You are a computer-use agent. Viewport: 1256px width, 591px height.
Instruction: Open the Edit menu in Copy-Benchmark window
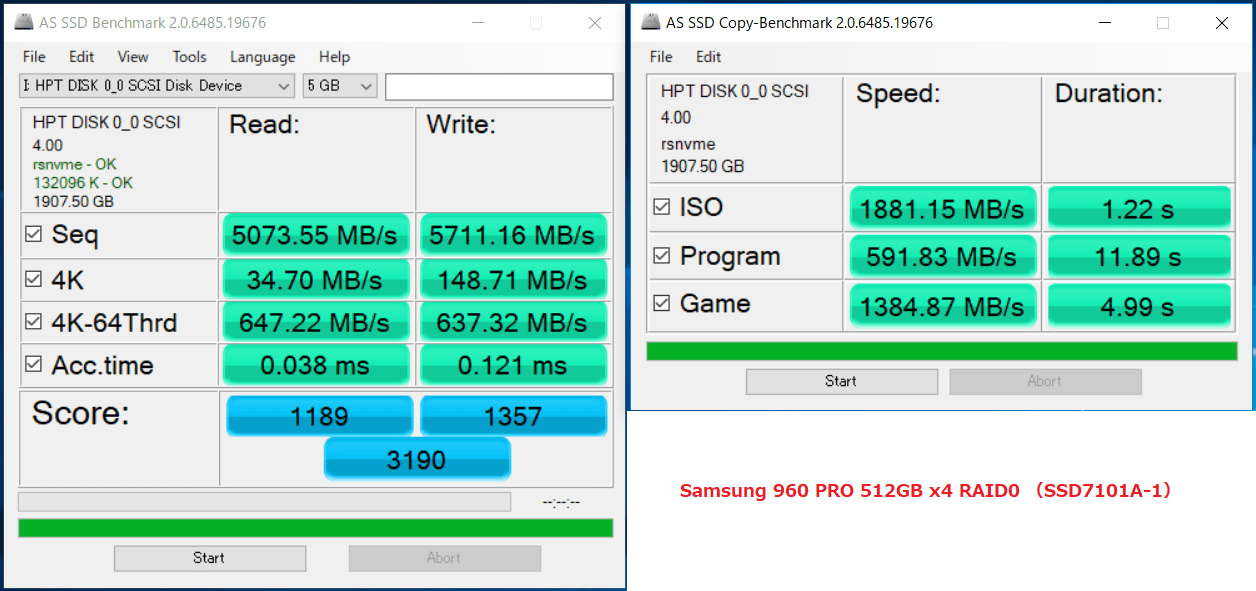pos(709,56)
